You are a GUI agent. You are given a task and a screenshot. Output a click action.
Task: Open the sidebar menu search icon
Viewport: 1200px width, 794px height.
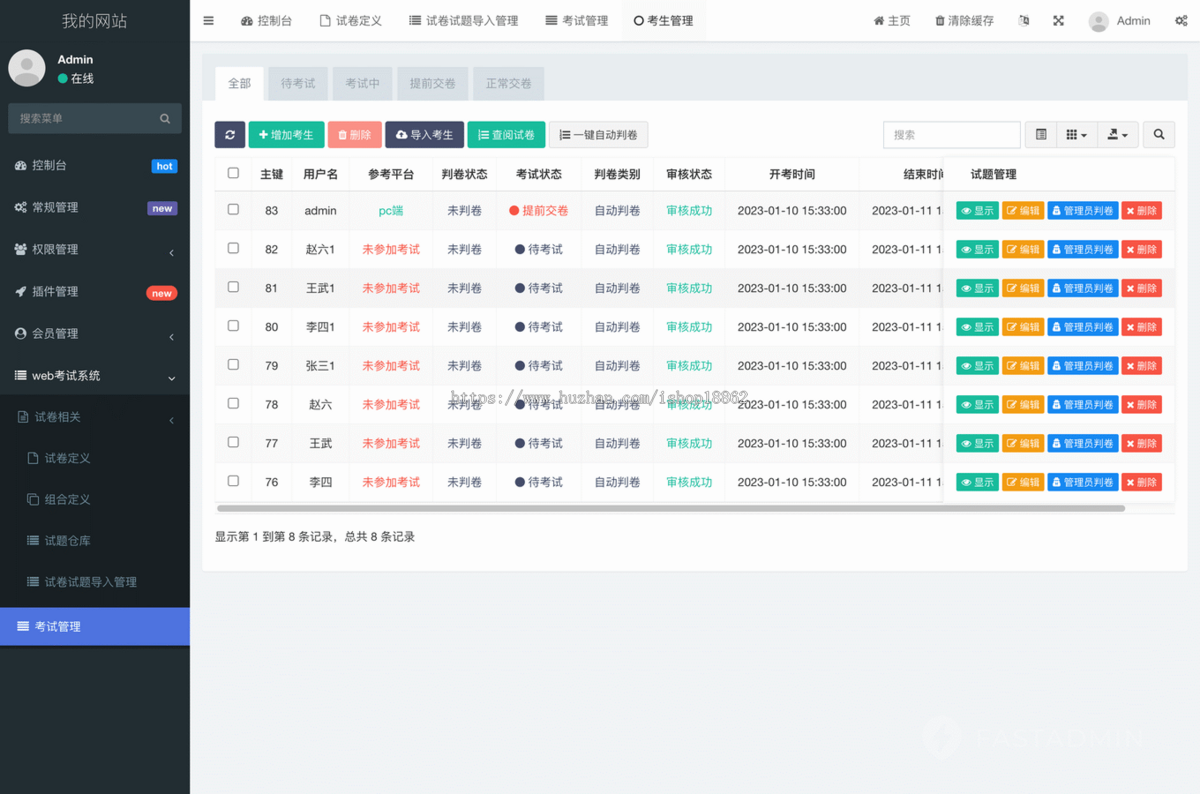[x=164, y=118]
